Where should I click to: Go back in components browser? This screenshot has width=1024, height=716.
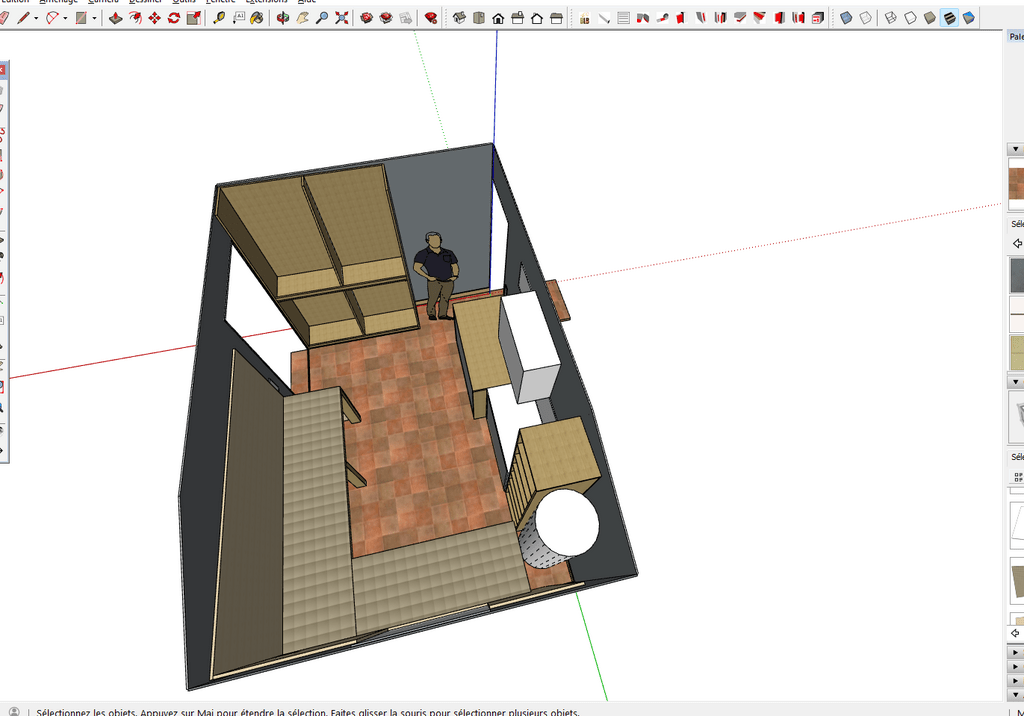click(x=1017, y=633)
